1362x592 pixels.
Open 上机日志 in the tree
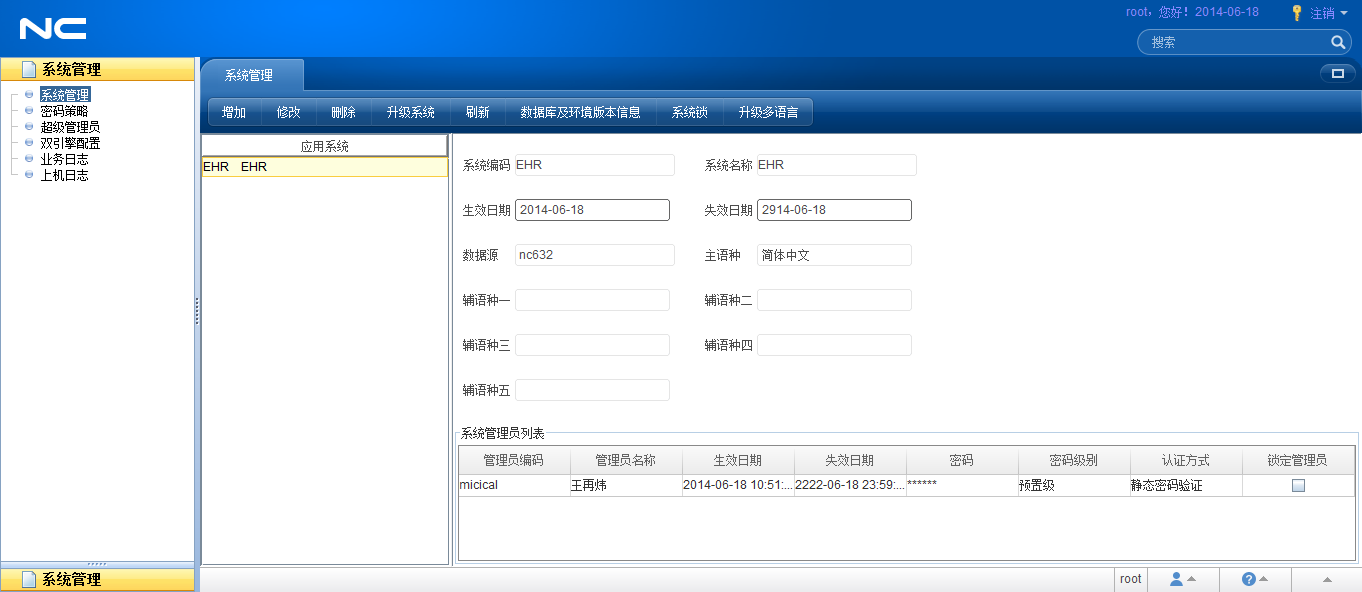(64, 175)
